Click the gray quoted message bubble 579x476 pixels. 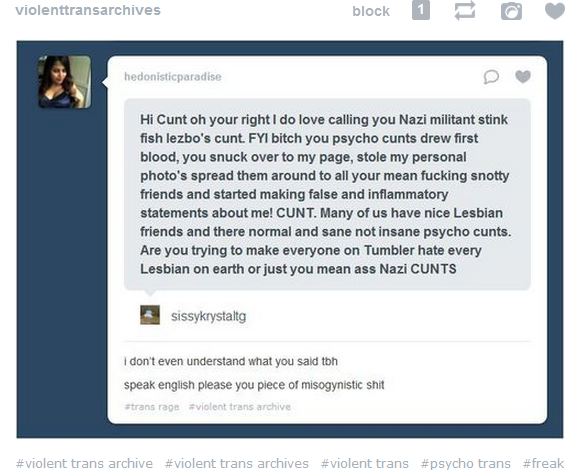click(x=327, y=194)
